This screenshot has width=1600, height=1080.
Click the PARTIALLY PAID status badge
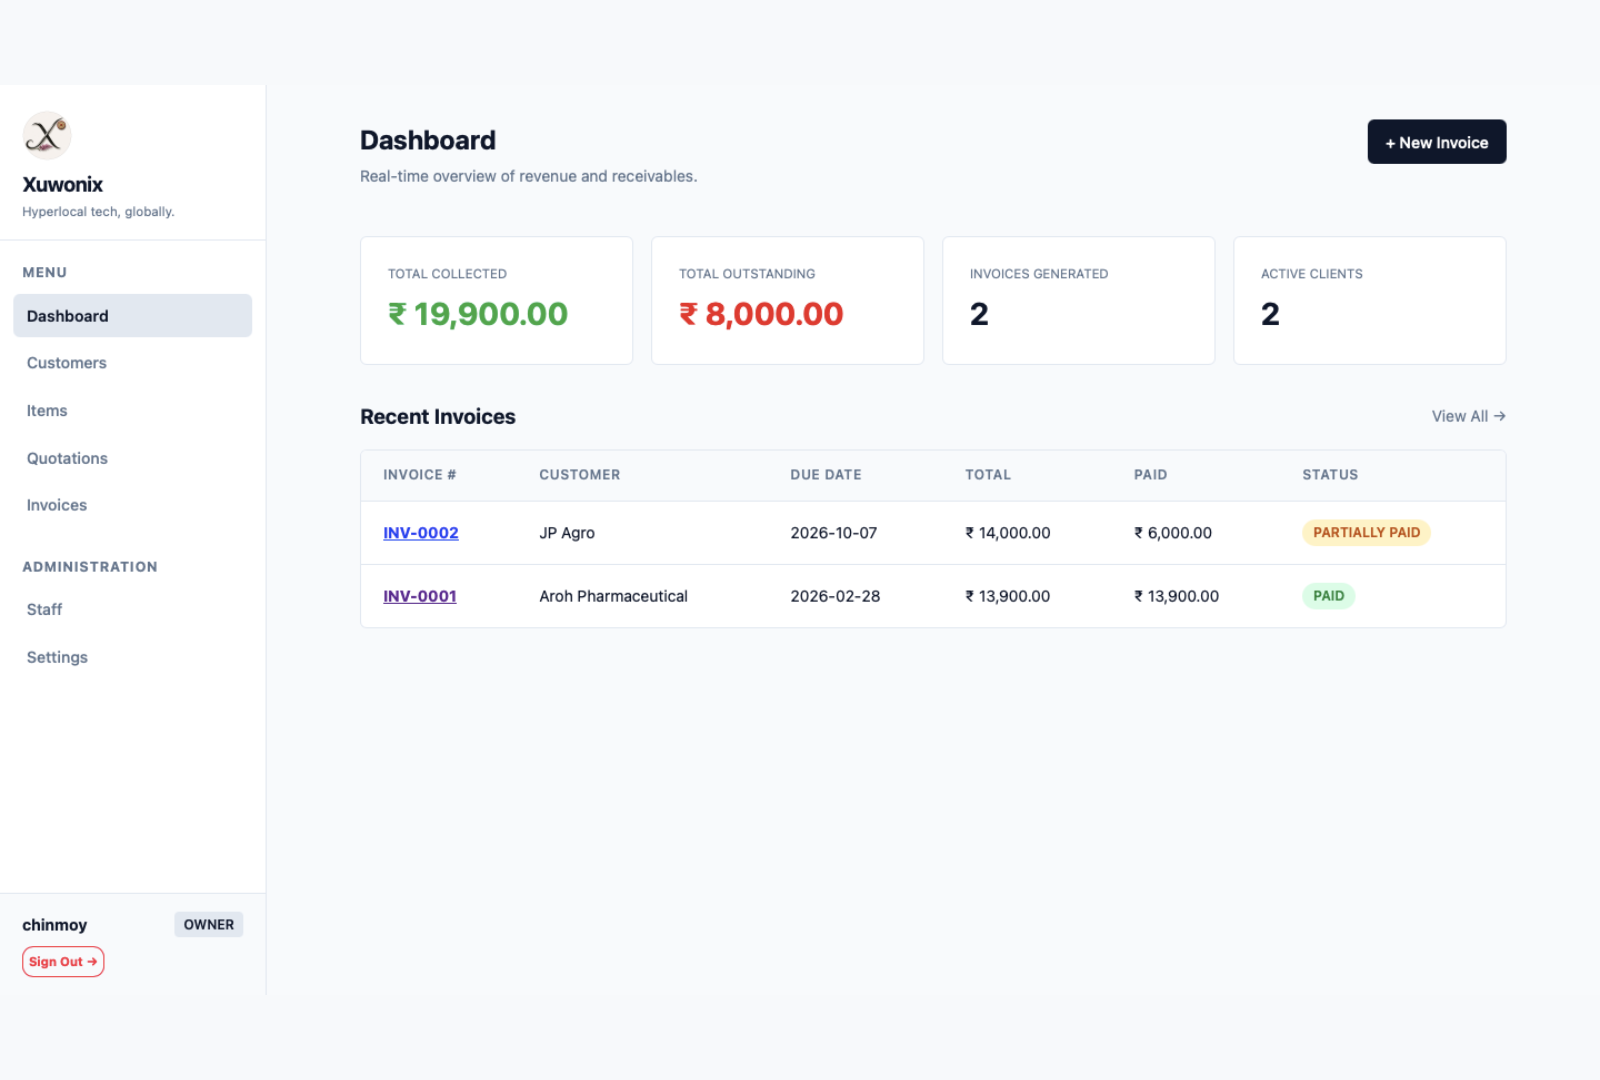[1366, 533]
